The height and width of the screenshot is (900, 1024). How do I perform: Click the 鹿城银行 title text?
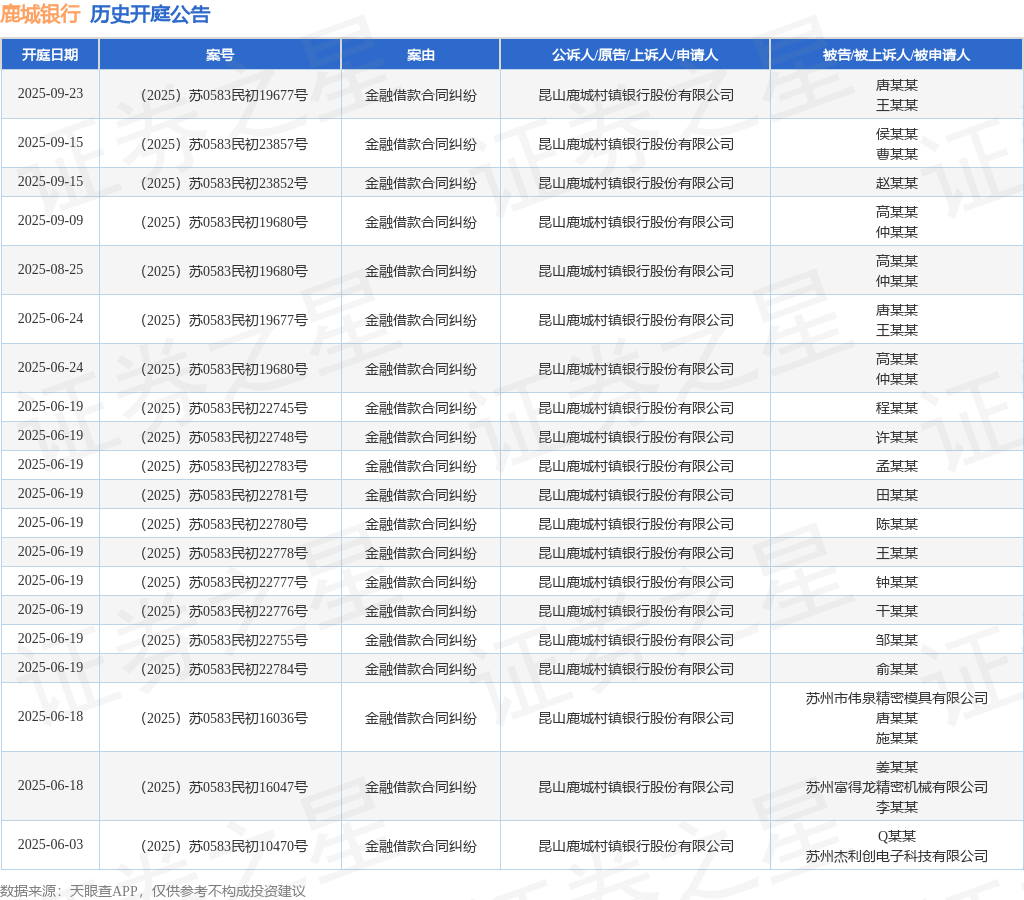(40, 14)
